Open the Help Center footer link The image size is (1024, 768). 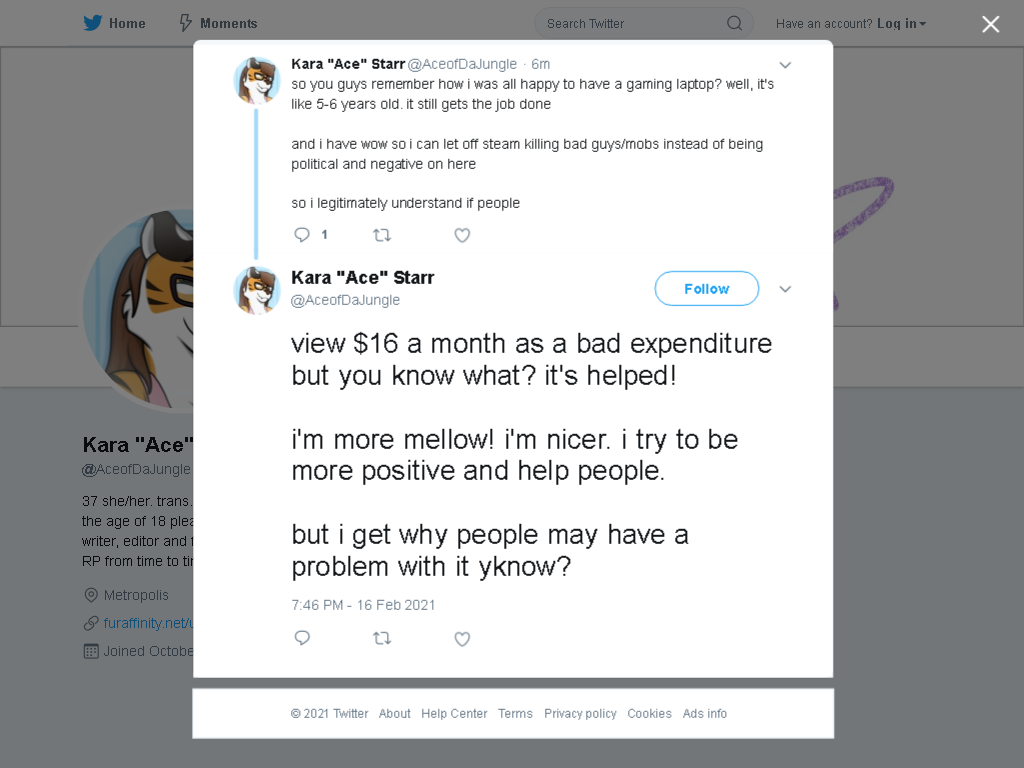pyautogui.click(x=454, y=713)
